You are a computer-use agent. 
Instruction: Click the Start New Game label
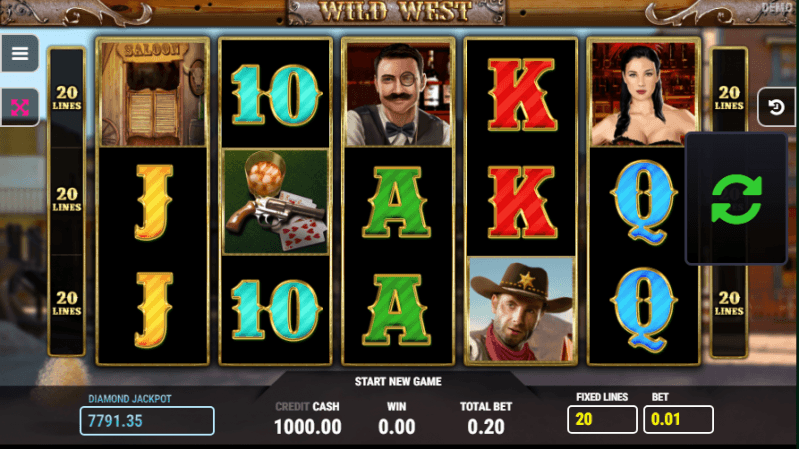pos(398,382)
